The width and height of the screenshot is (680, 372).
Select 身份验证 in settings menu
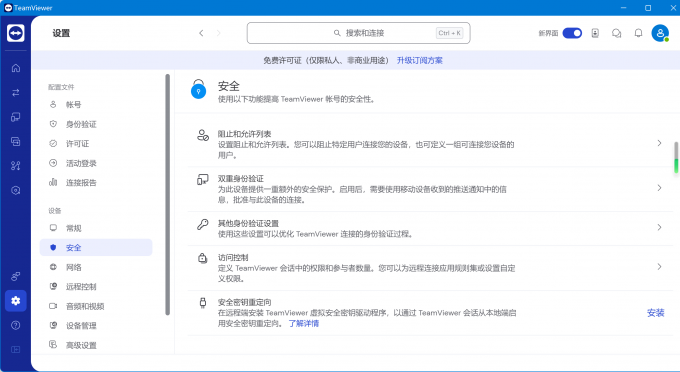(x=96, y=124)
